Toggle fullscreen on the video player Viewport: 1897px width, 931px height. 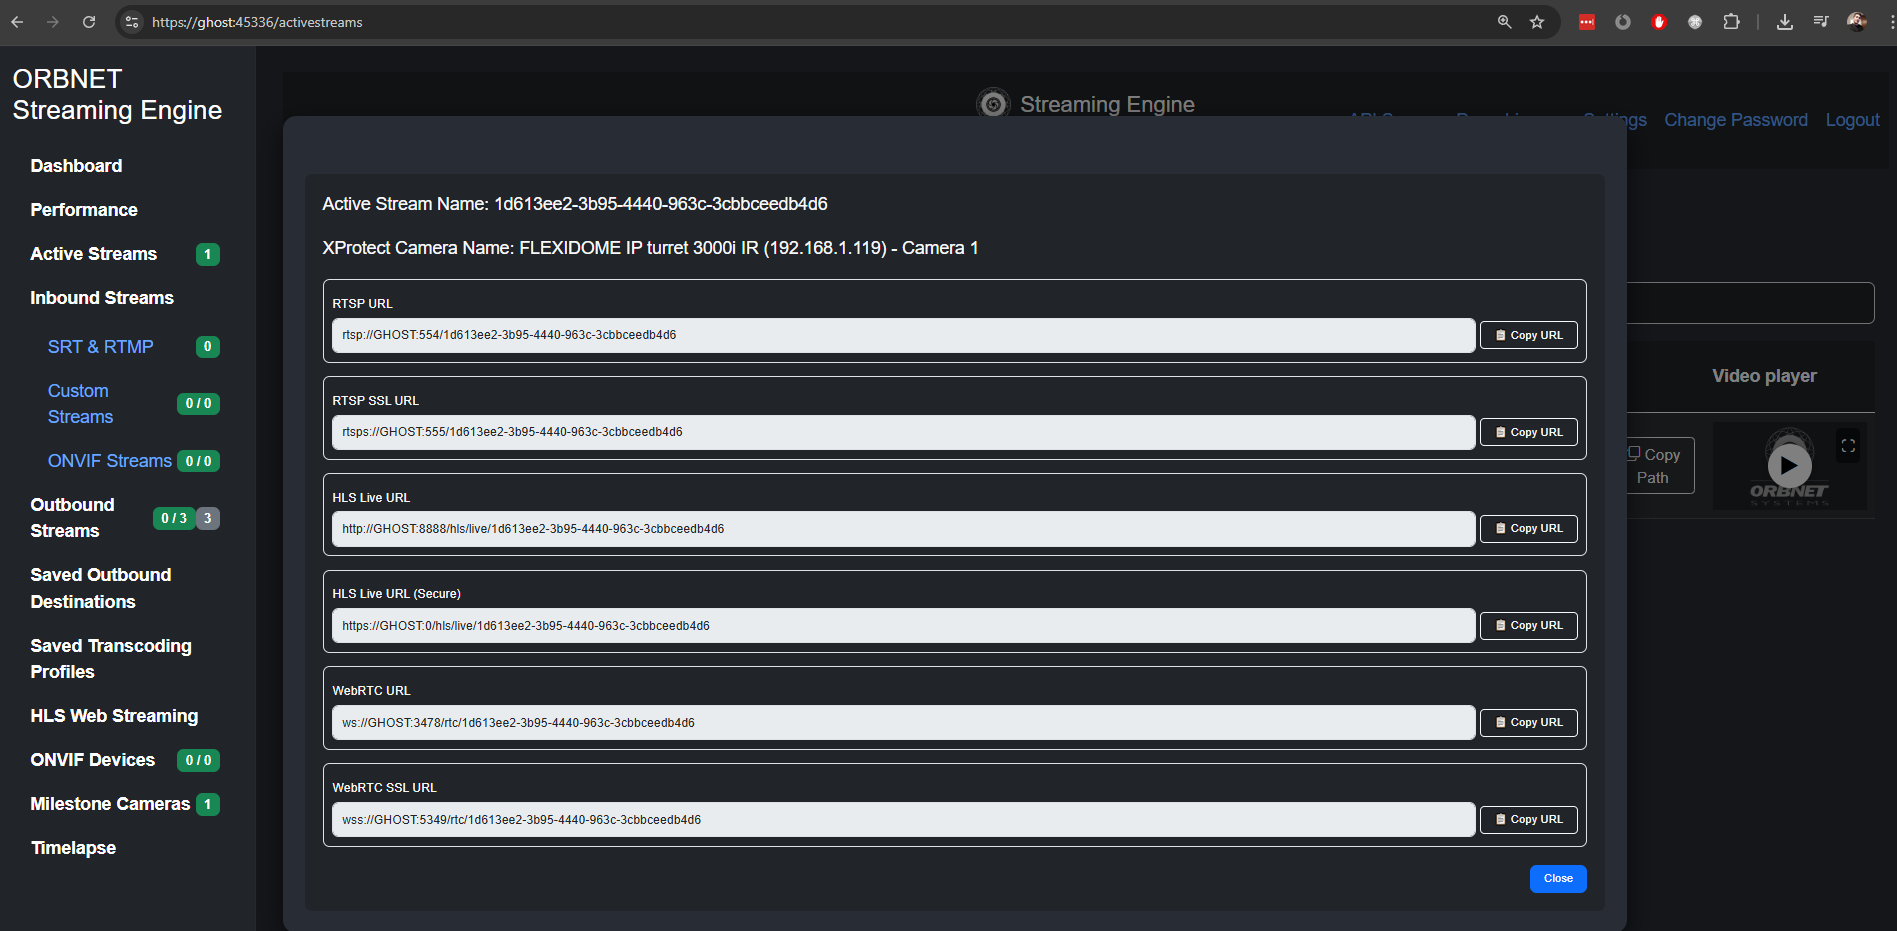(1848, 446)
